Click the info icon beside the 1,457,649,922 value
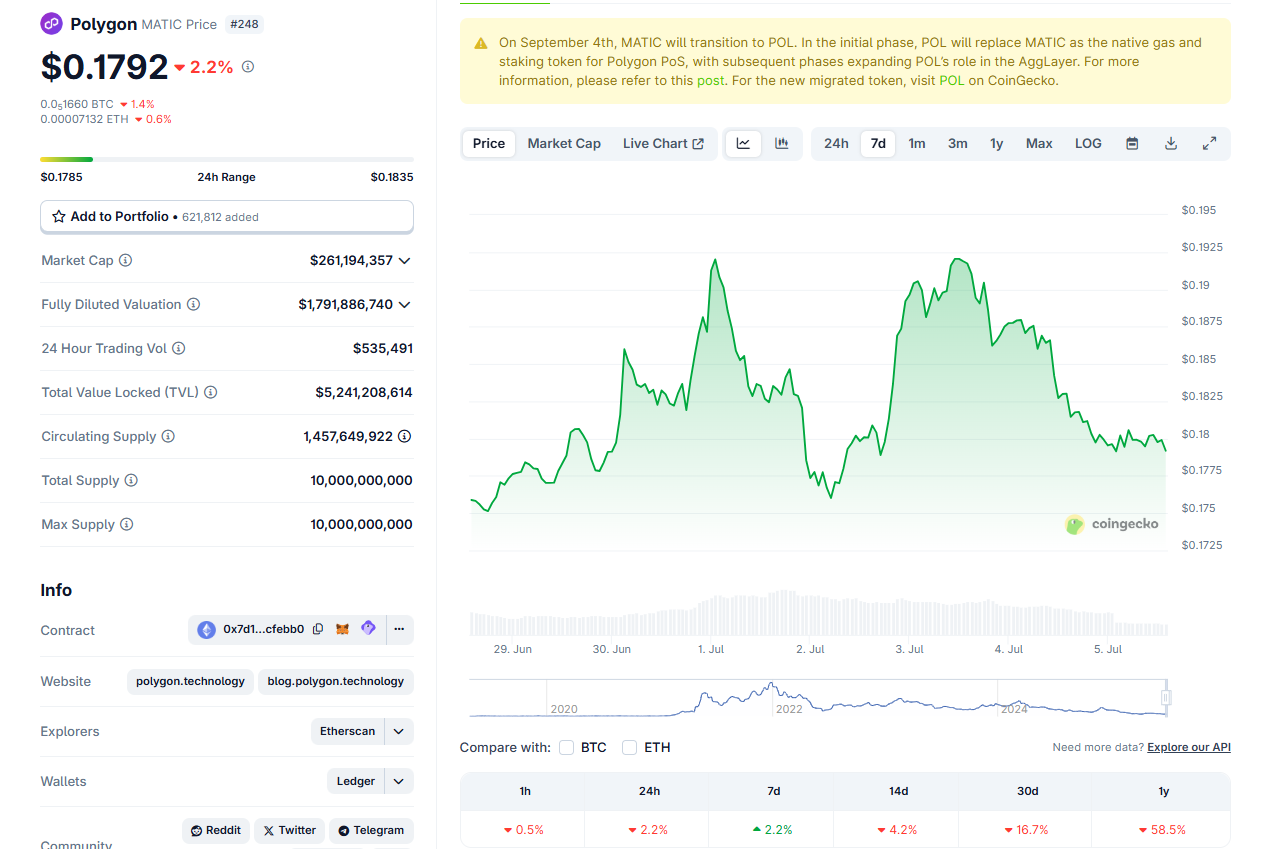 [x=404, y=436]
